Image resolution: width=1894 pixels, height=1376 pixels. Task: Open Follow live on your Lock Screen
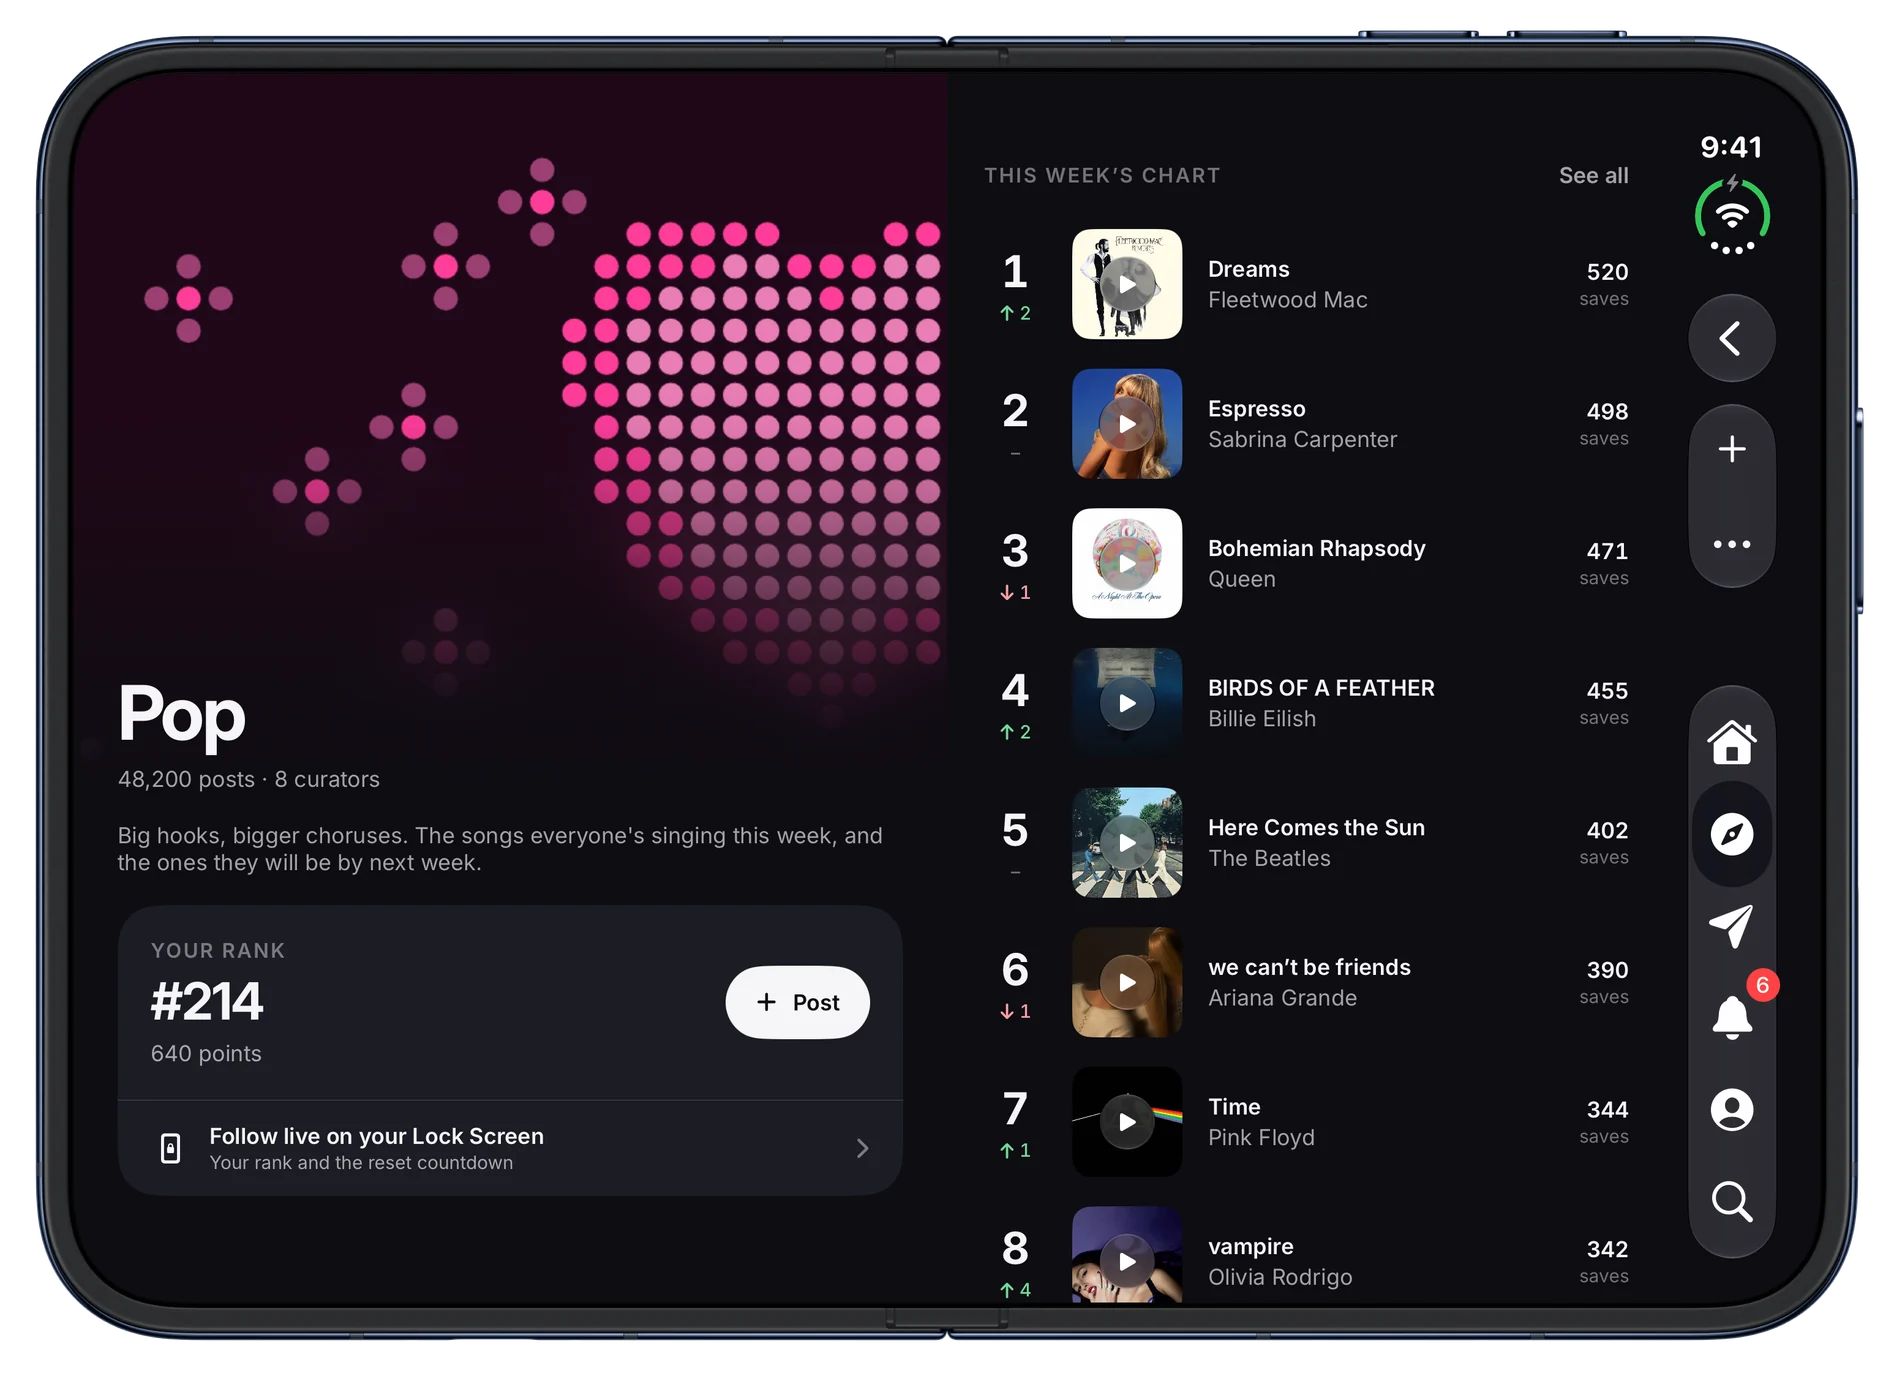(510, 1148)
